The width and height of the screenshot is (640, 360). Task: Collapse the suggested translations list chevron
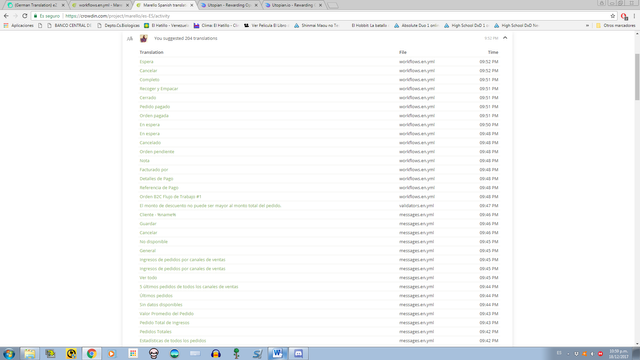[x=505, y=38]
